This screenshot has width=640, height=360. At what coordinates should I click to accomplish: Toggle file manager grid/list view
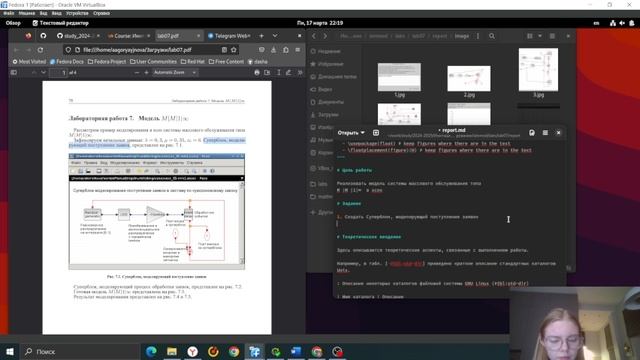point(530,36)
